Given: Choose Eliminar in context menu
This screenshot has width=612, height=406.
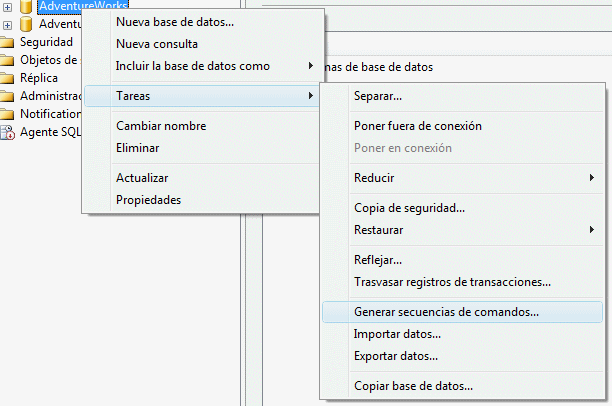Looking at the screenshot, I should click(x=202, y=148).
